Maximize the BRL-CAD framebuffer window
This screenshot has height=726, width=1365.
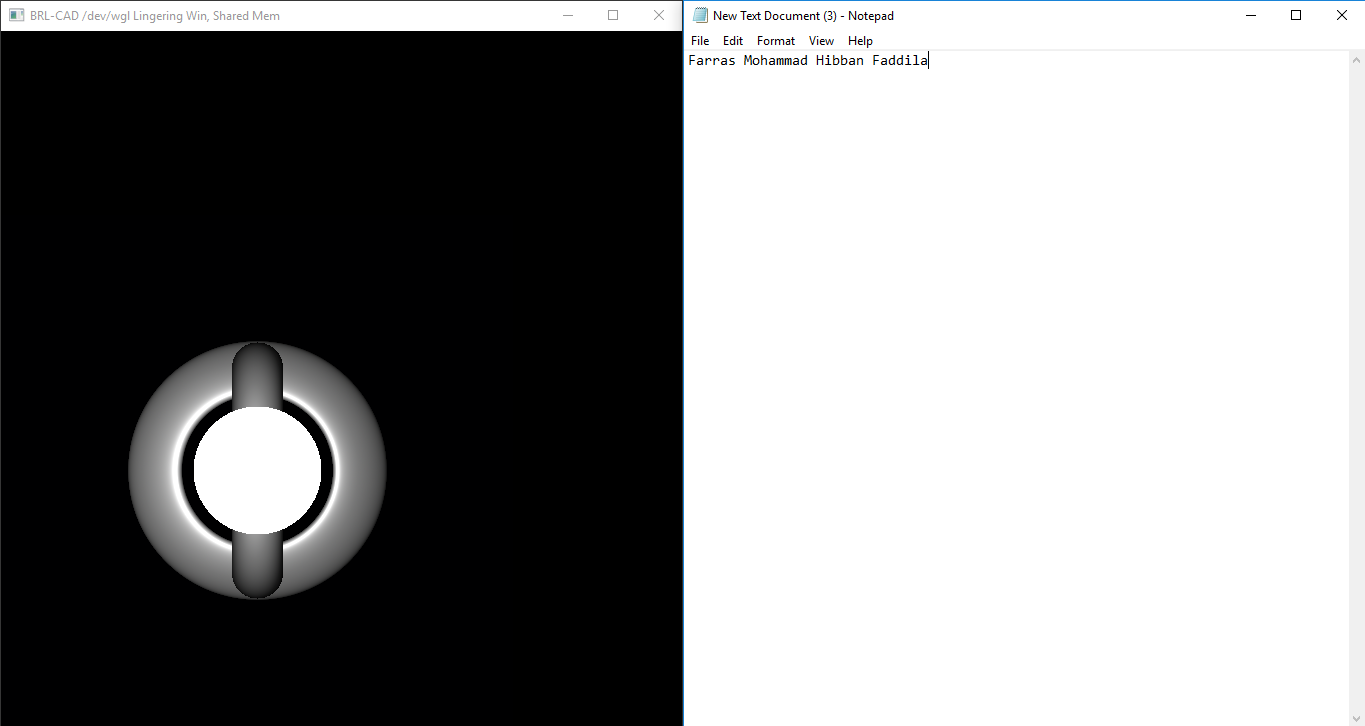613,15
